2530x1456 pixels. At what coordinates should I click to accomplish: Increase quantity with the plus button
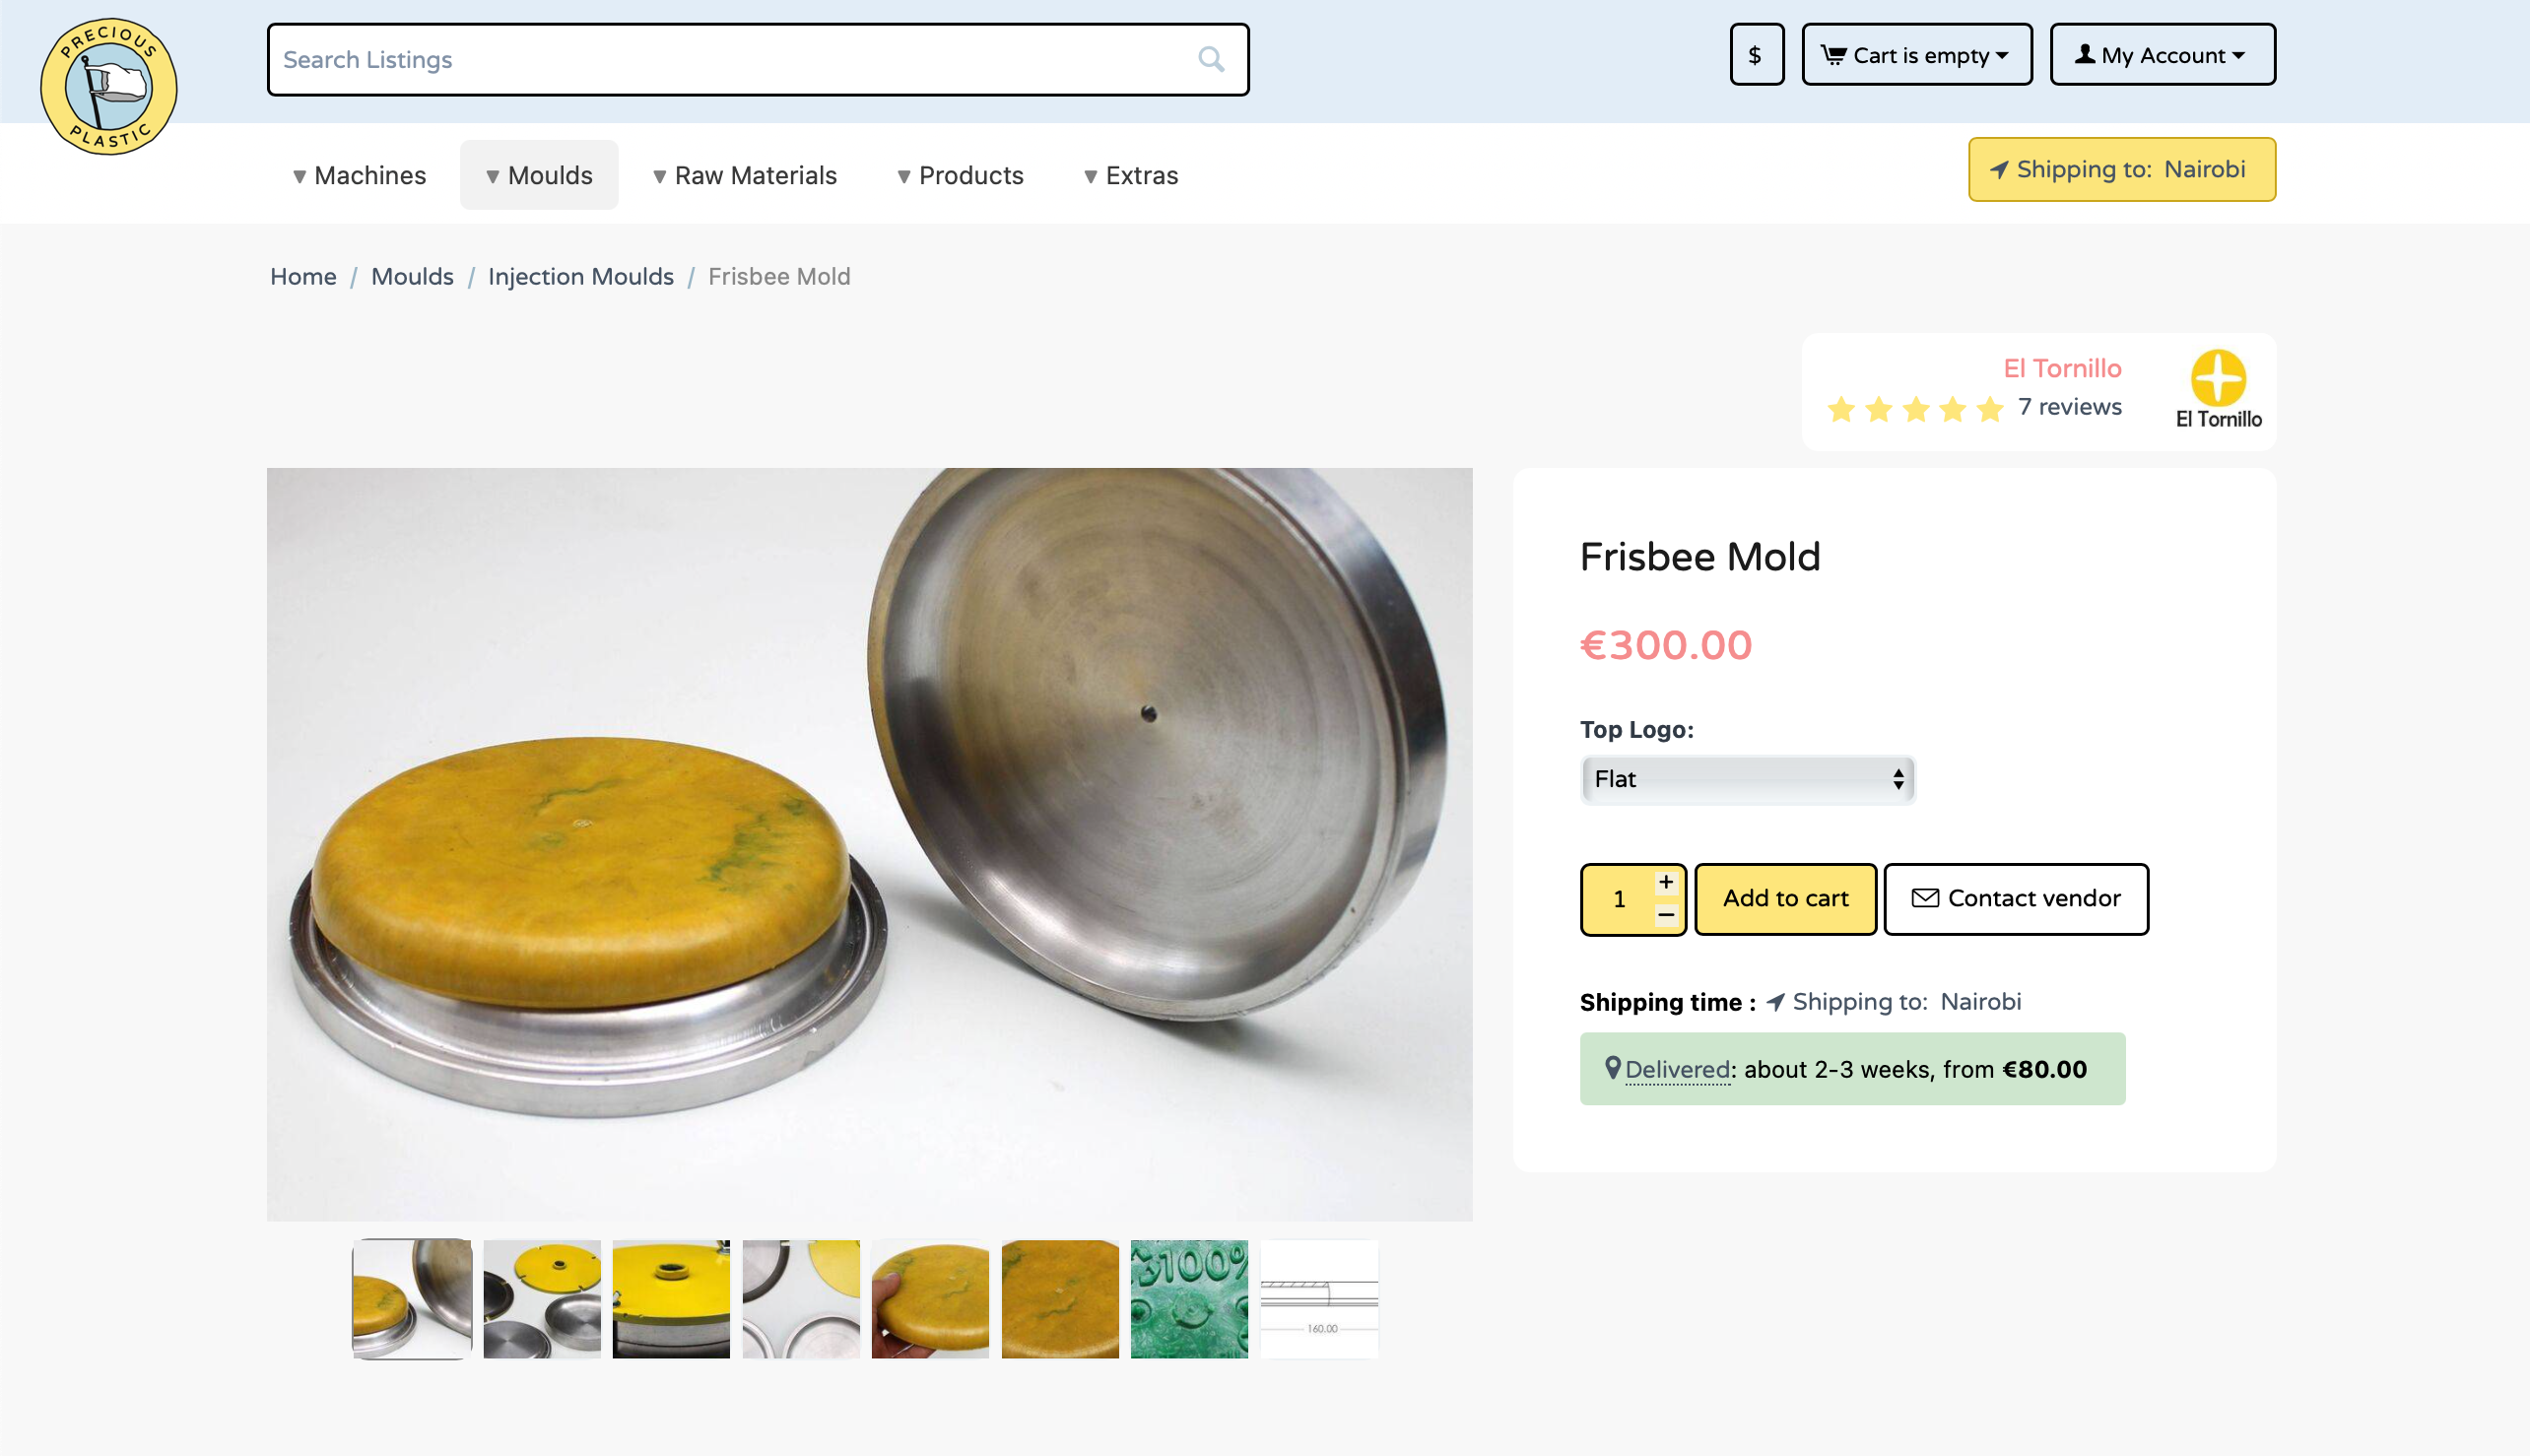pyautogui.click(x=1665, y=882)
